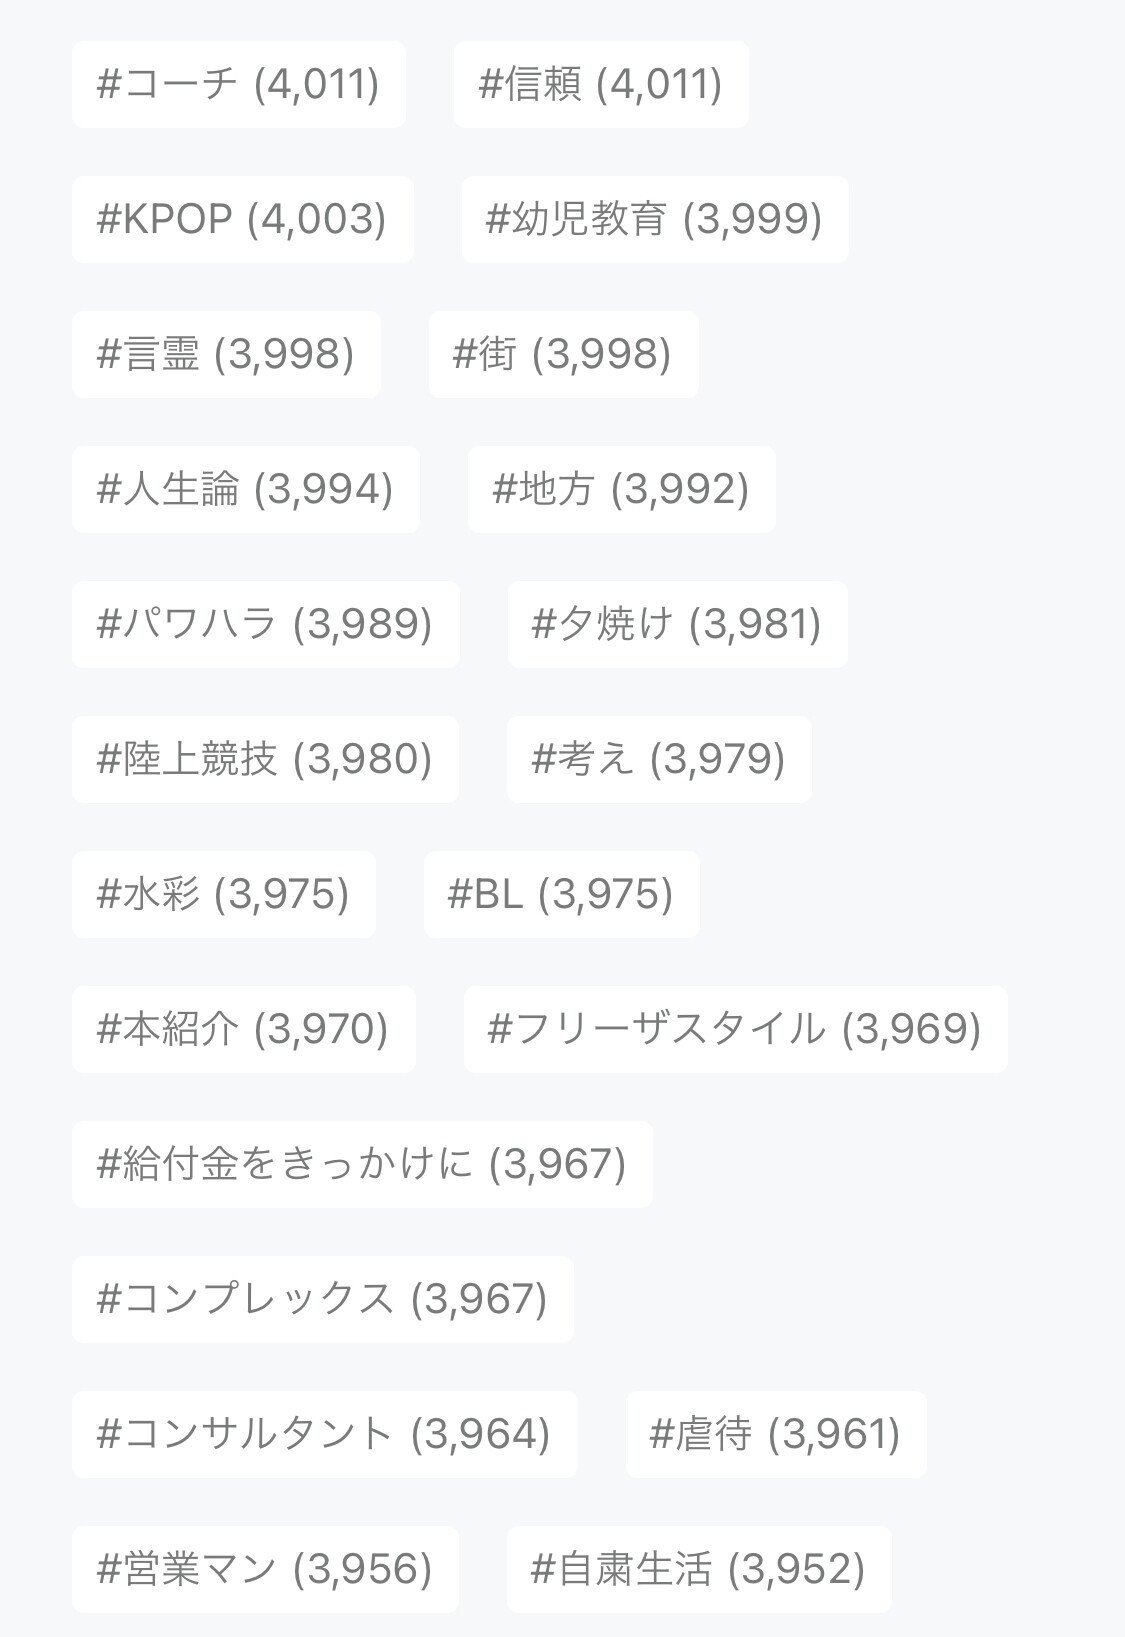Select the #信頼 hashtag tag
This screenshot has height=1637, width=1125.
click(600, 84)
